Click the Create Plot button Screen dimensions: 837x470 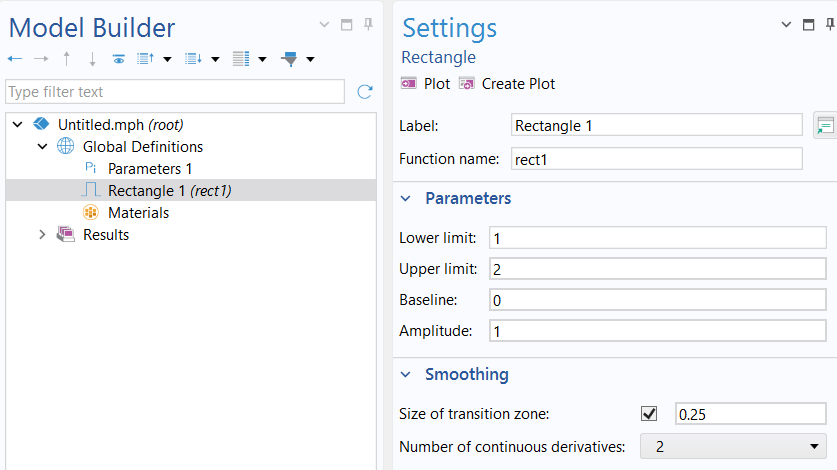pyautogui.click(x=507, y=84)
